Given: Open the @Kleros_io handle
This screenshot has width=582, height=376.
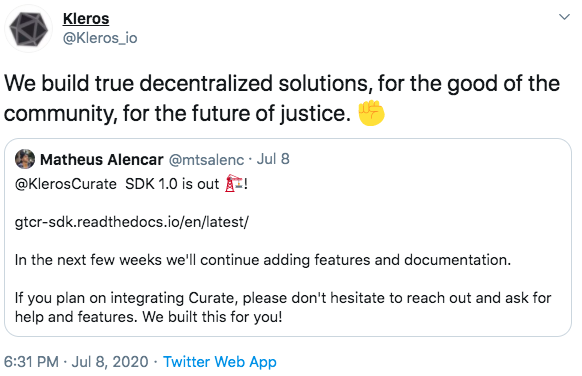Looking at the screenshot, I should [x=100, y=38].
